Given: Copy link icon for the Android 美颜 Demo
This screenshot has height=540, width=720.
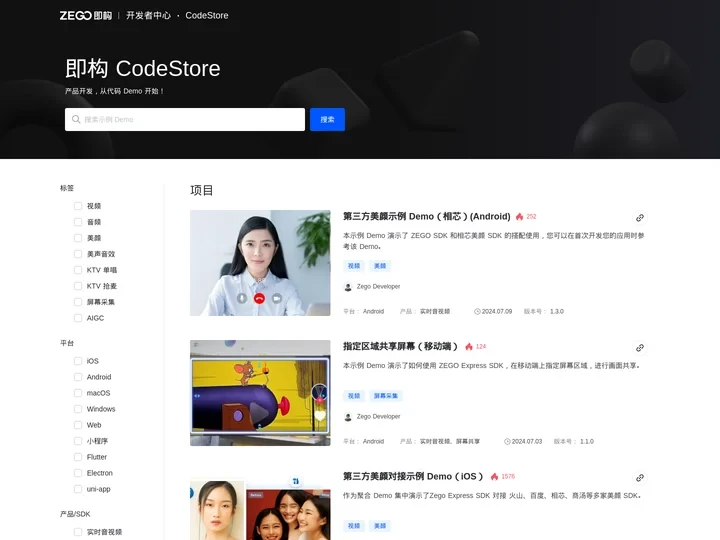Looking at the screenshot, I should pyautogui.click(x=640, y=218).
